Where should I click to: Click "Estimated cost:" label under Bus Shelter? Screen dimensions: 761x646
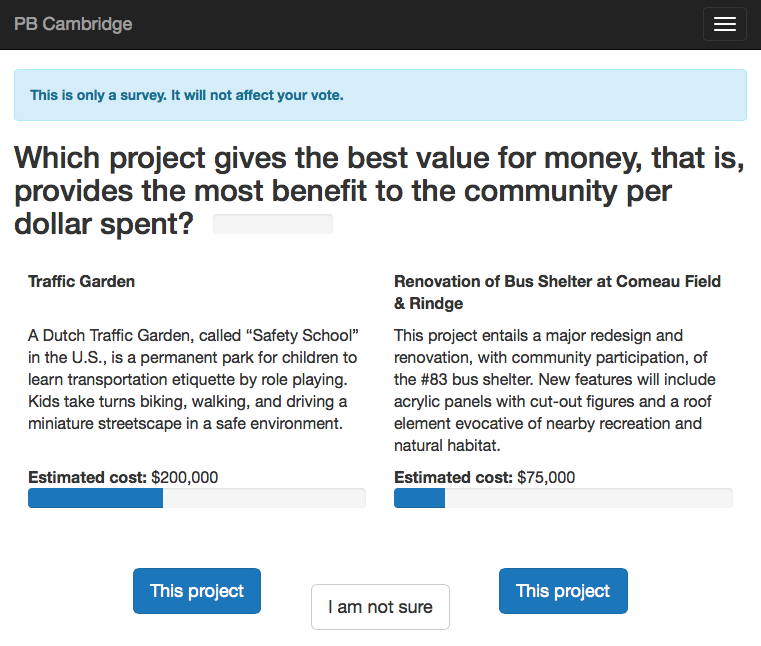pos(454,478)
